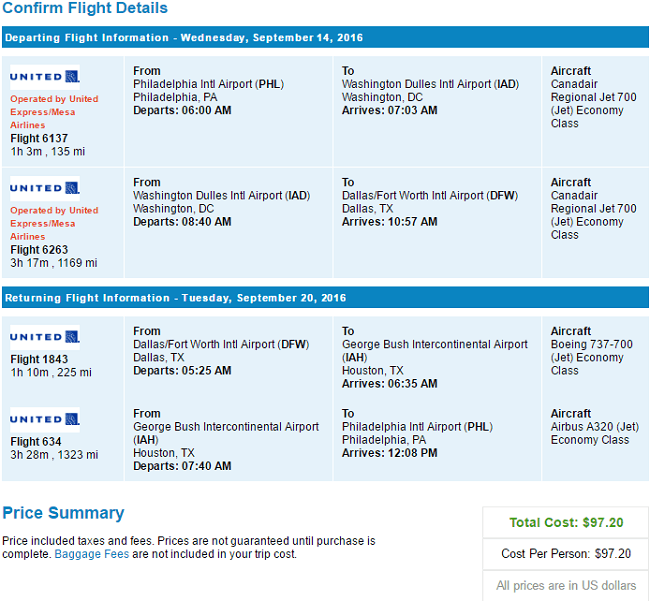Click the United logo for Flight 1843
The width and height of the screenshot is (650, 601).
click(x=45, y=337)
